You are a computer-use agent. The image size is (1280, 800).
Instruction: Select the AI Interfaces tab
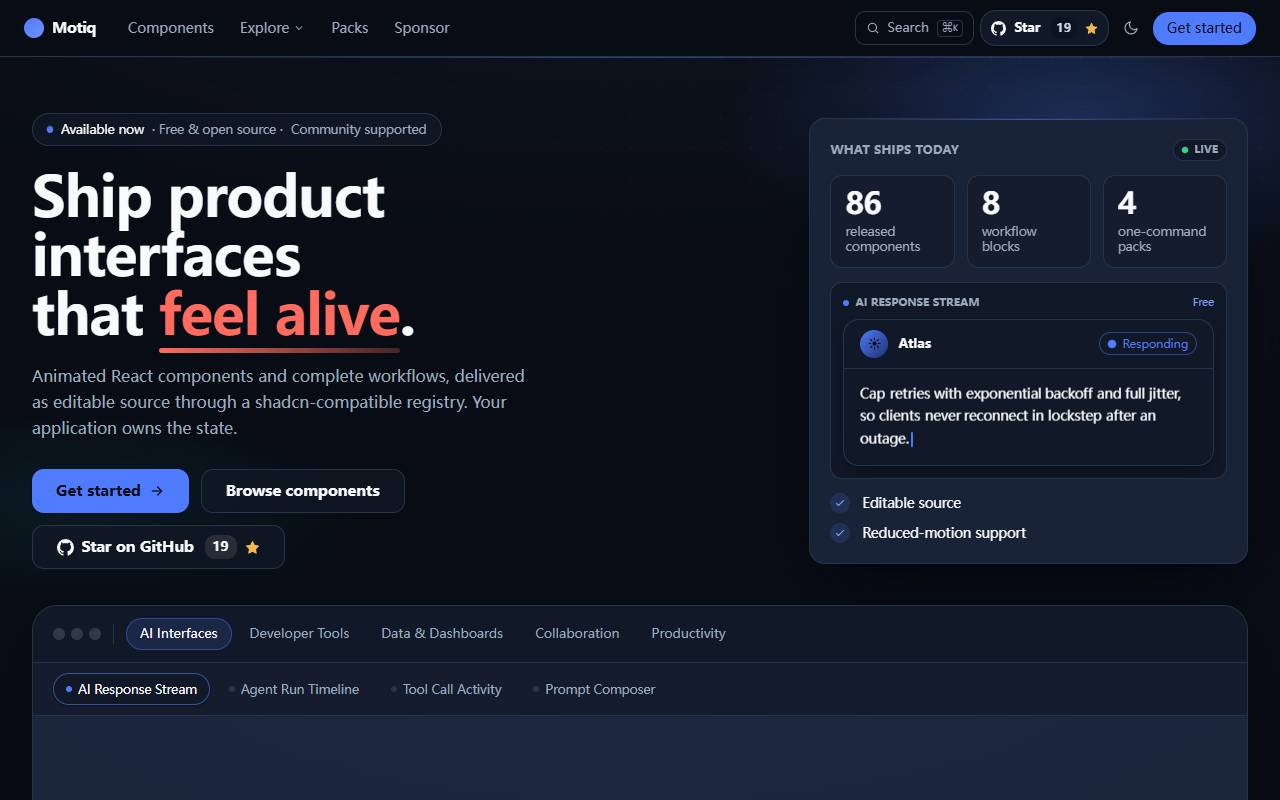click(179, 634)
